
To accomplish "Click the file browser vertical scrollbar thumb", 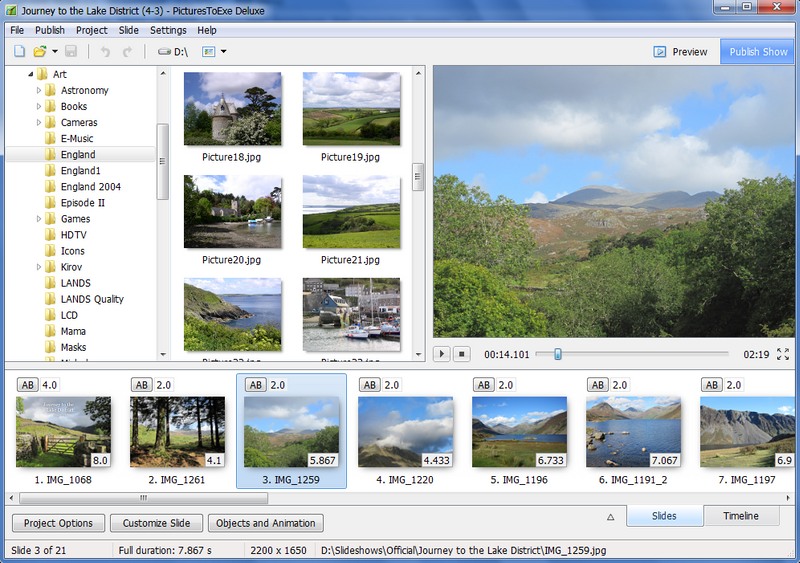I will click(x=418, y=177).
